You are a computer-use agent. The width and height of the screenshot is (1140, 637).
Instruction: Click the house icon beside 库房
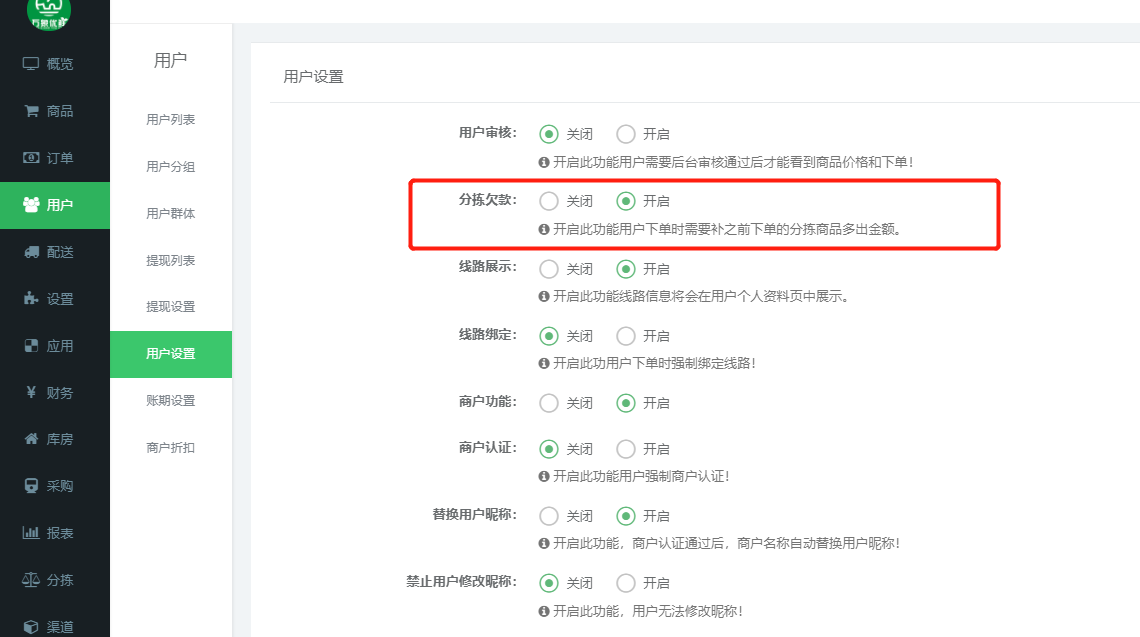[31, 439]
